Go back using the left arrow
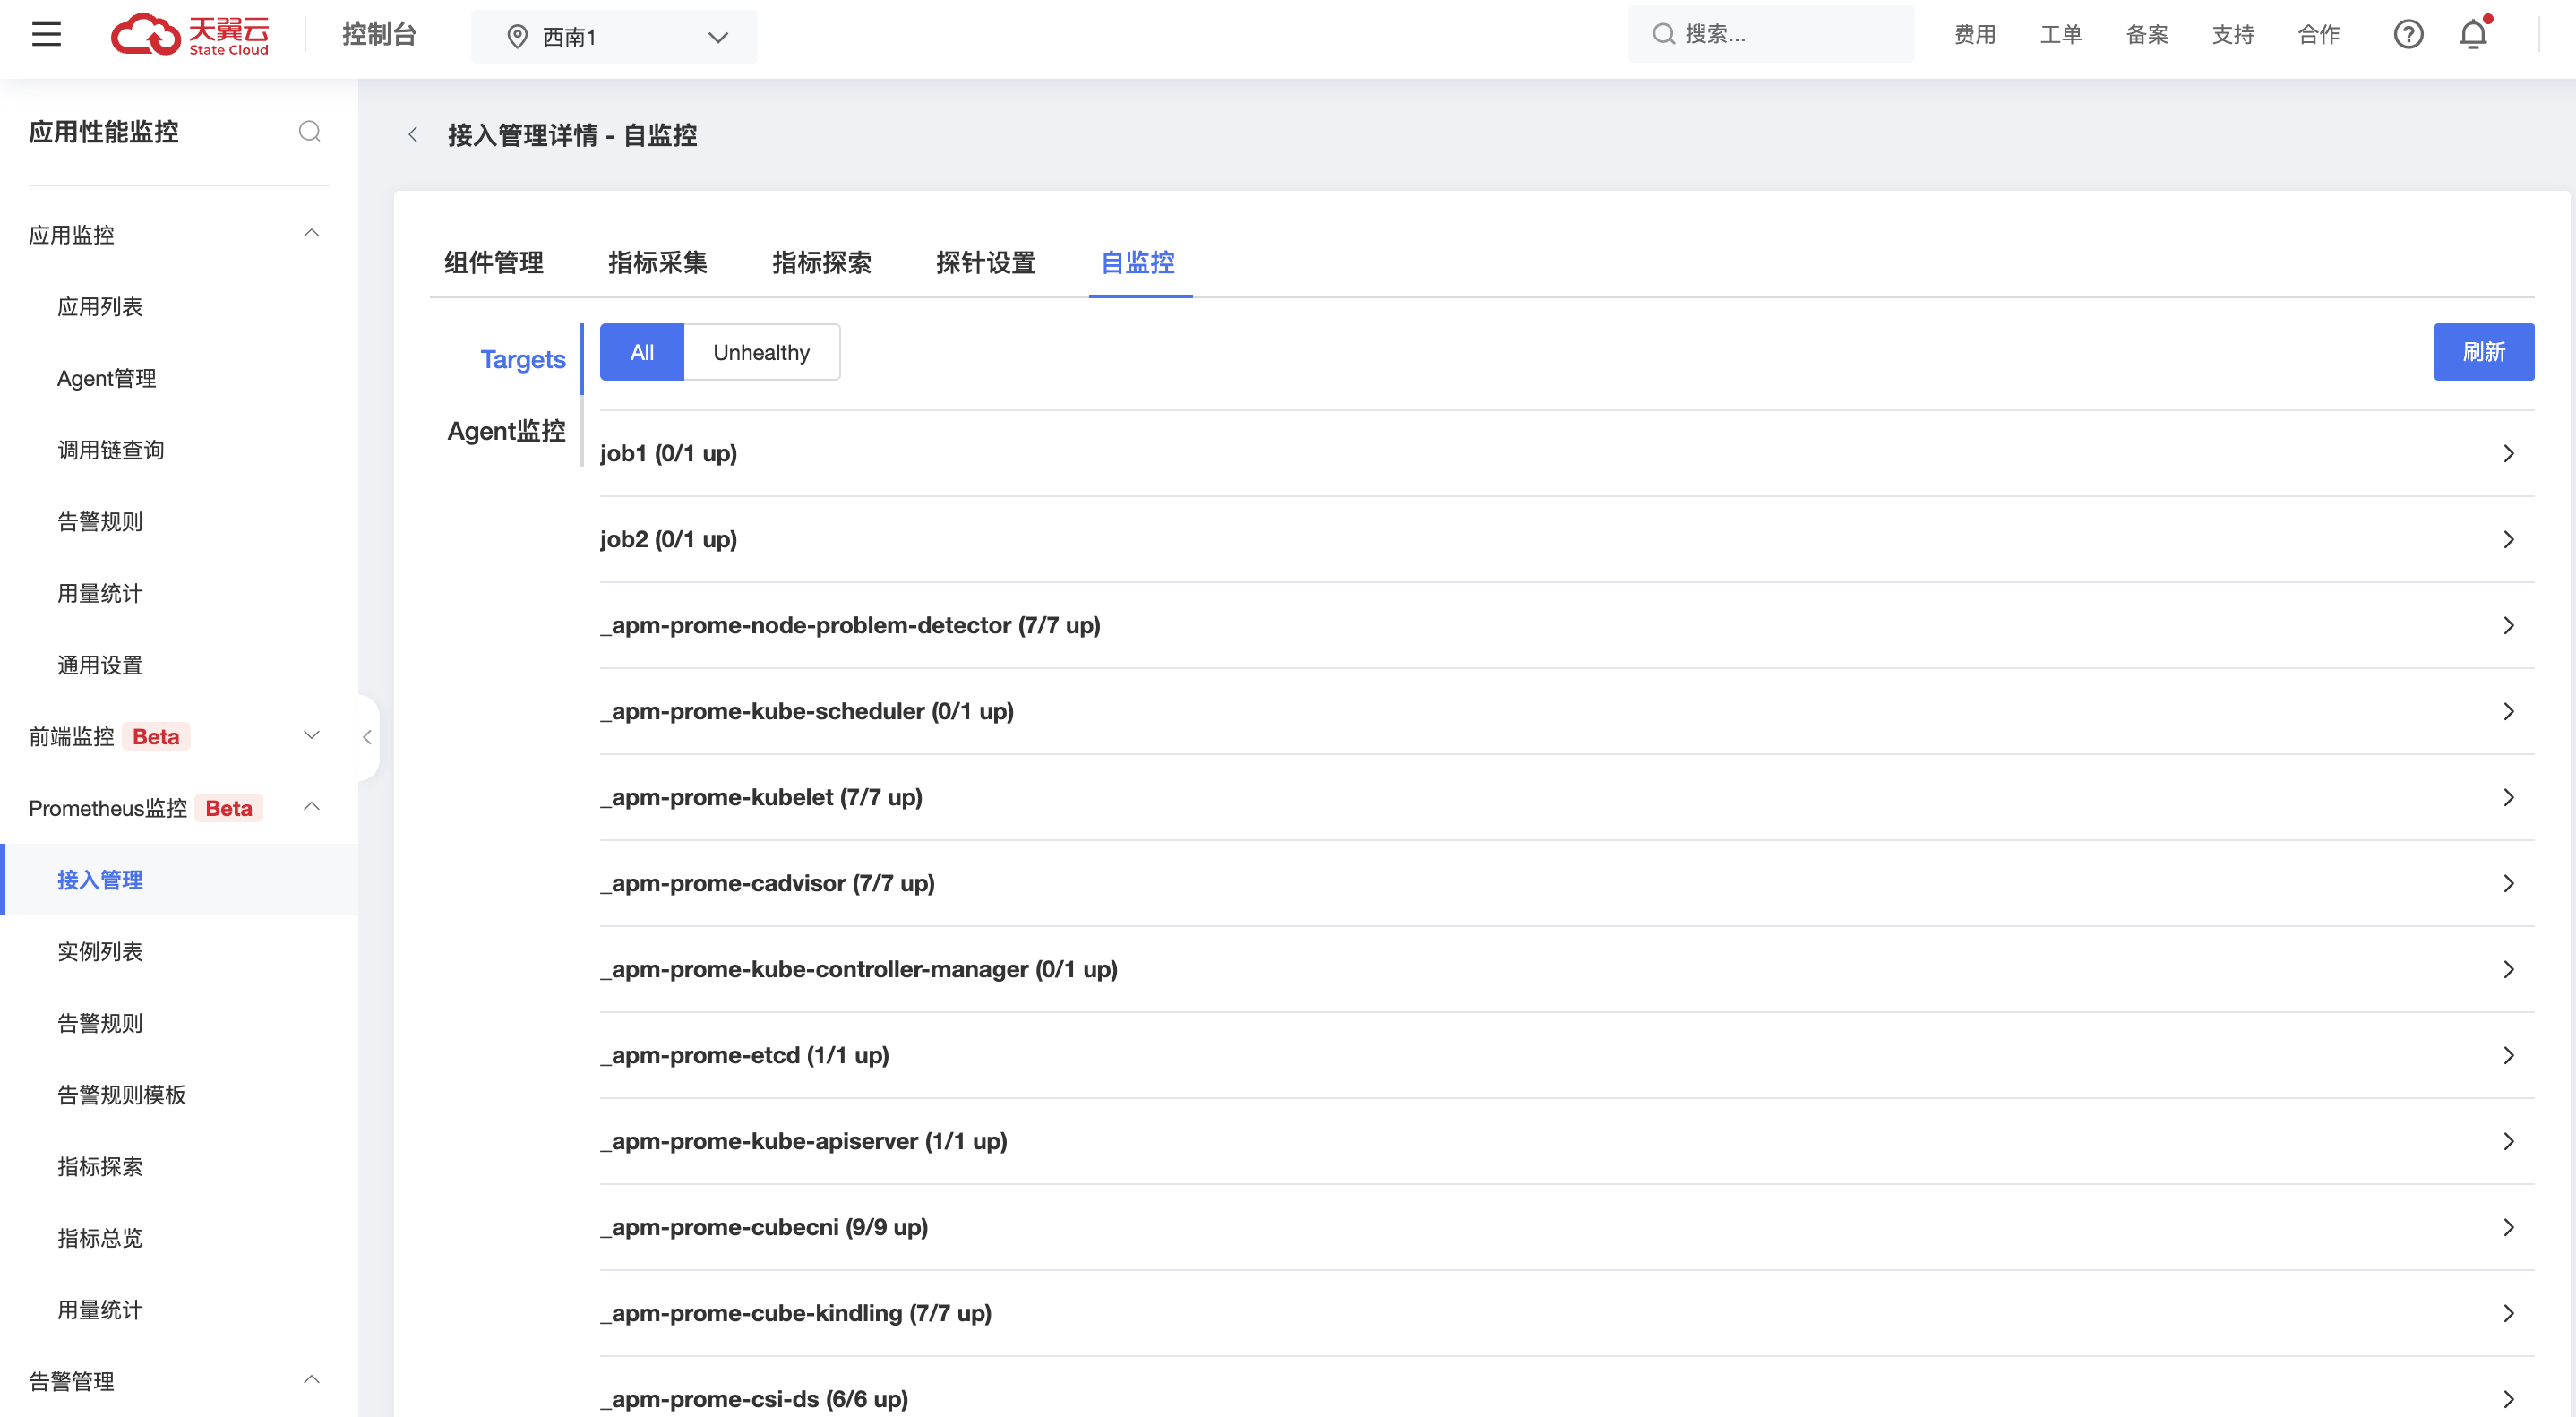Viewport: 2576px width, 1417px height. (x=413, y=134)
